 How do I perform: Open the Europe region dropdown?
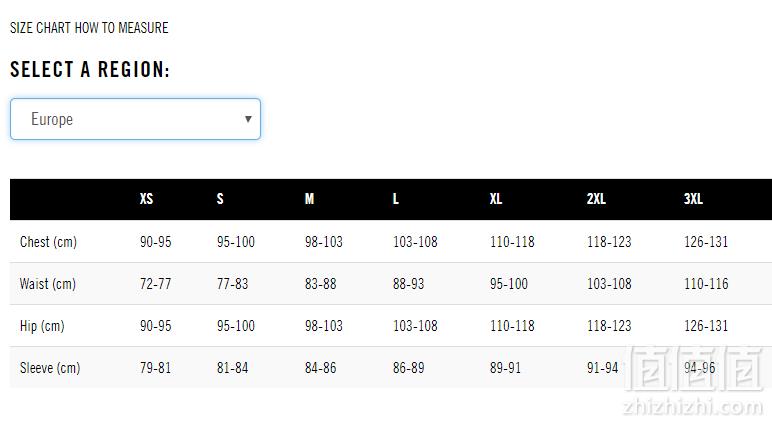point(135,119)
